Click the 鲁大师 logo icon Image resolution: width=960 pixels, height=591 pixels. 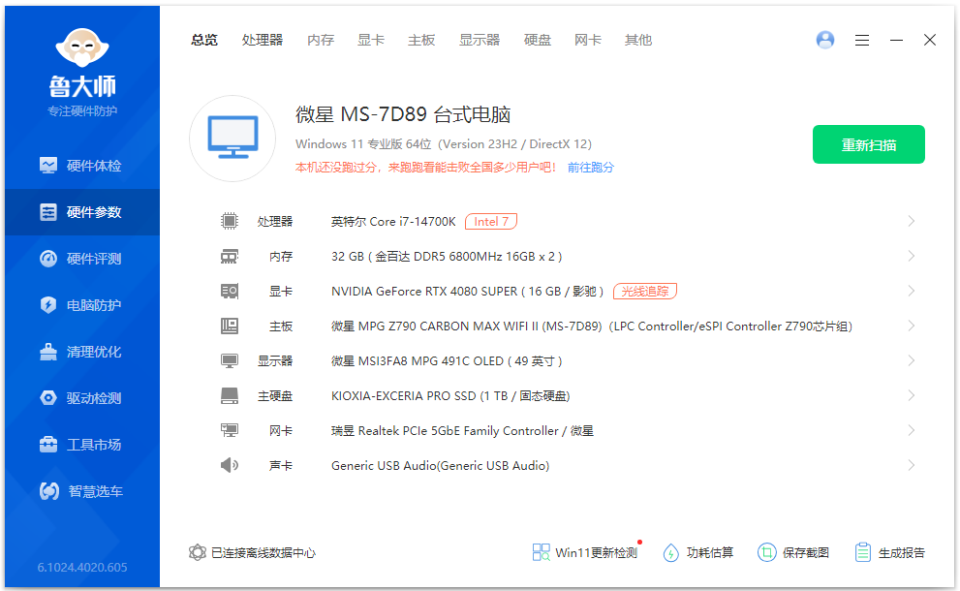point(82,48)
